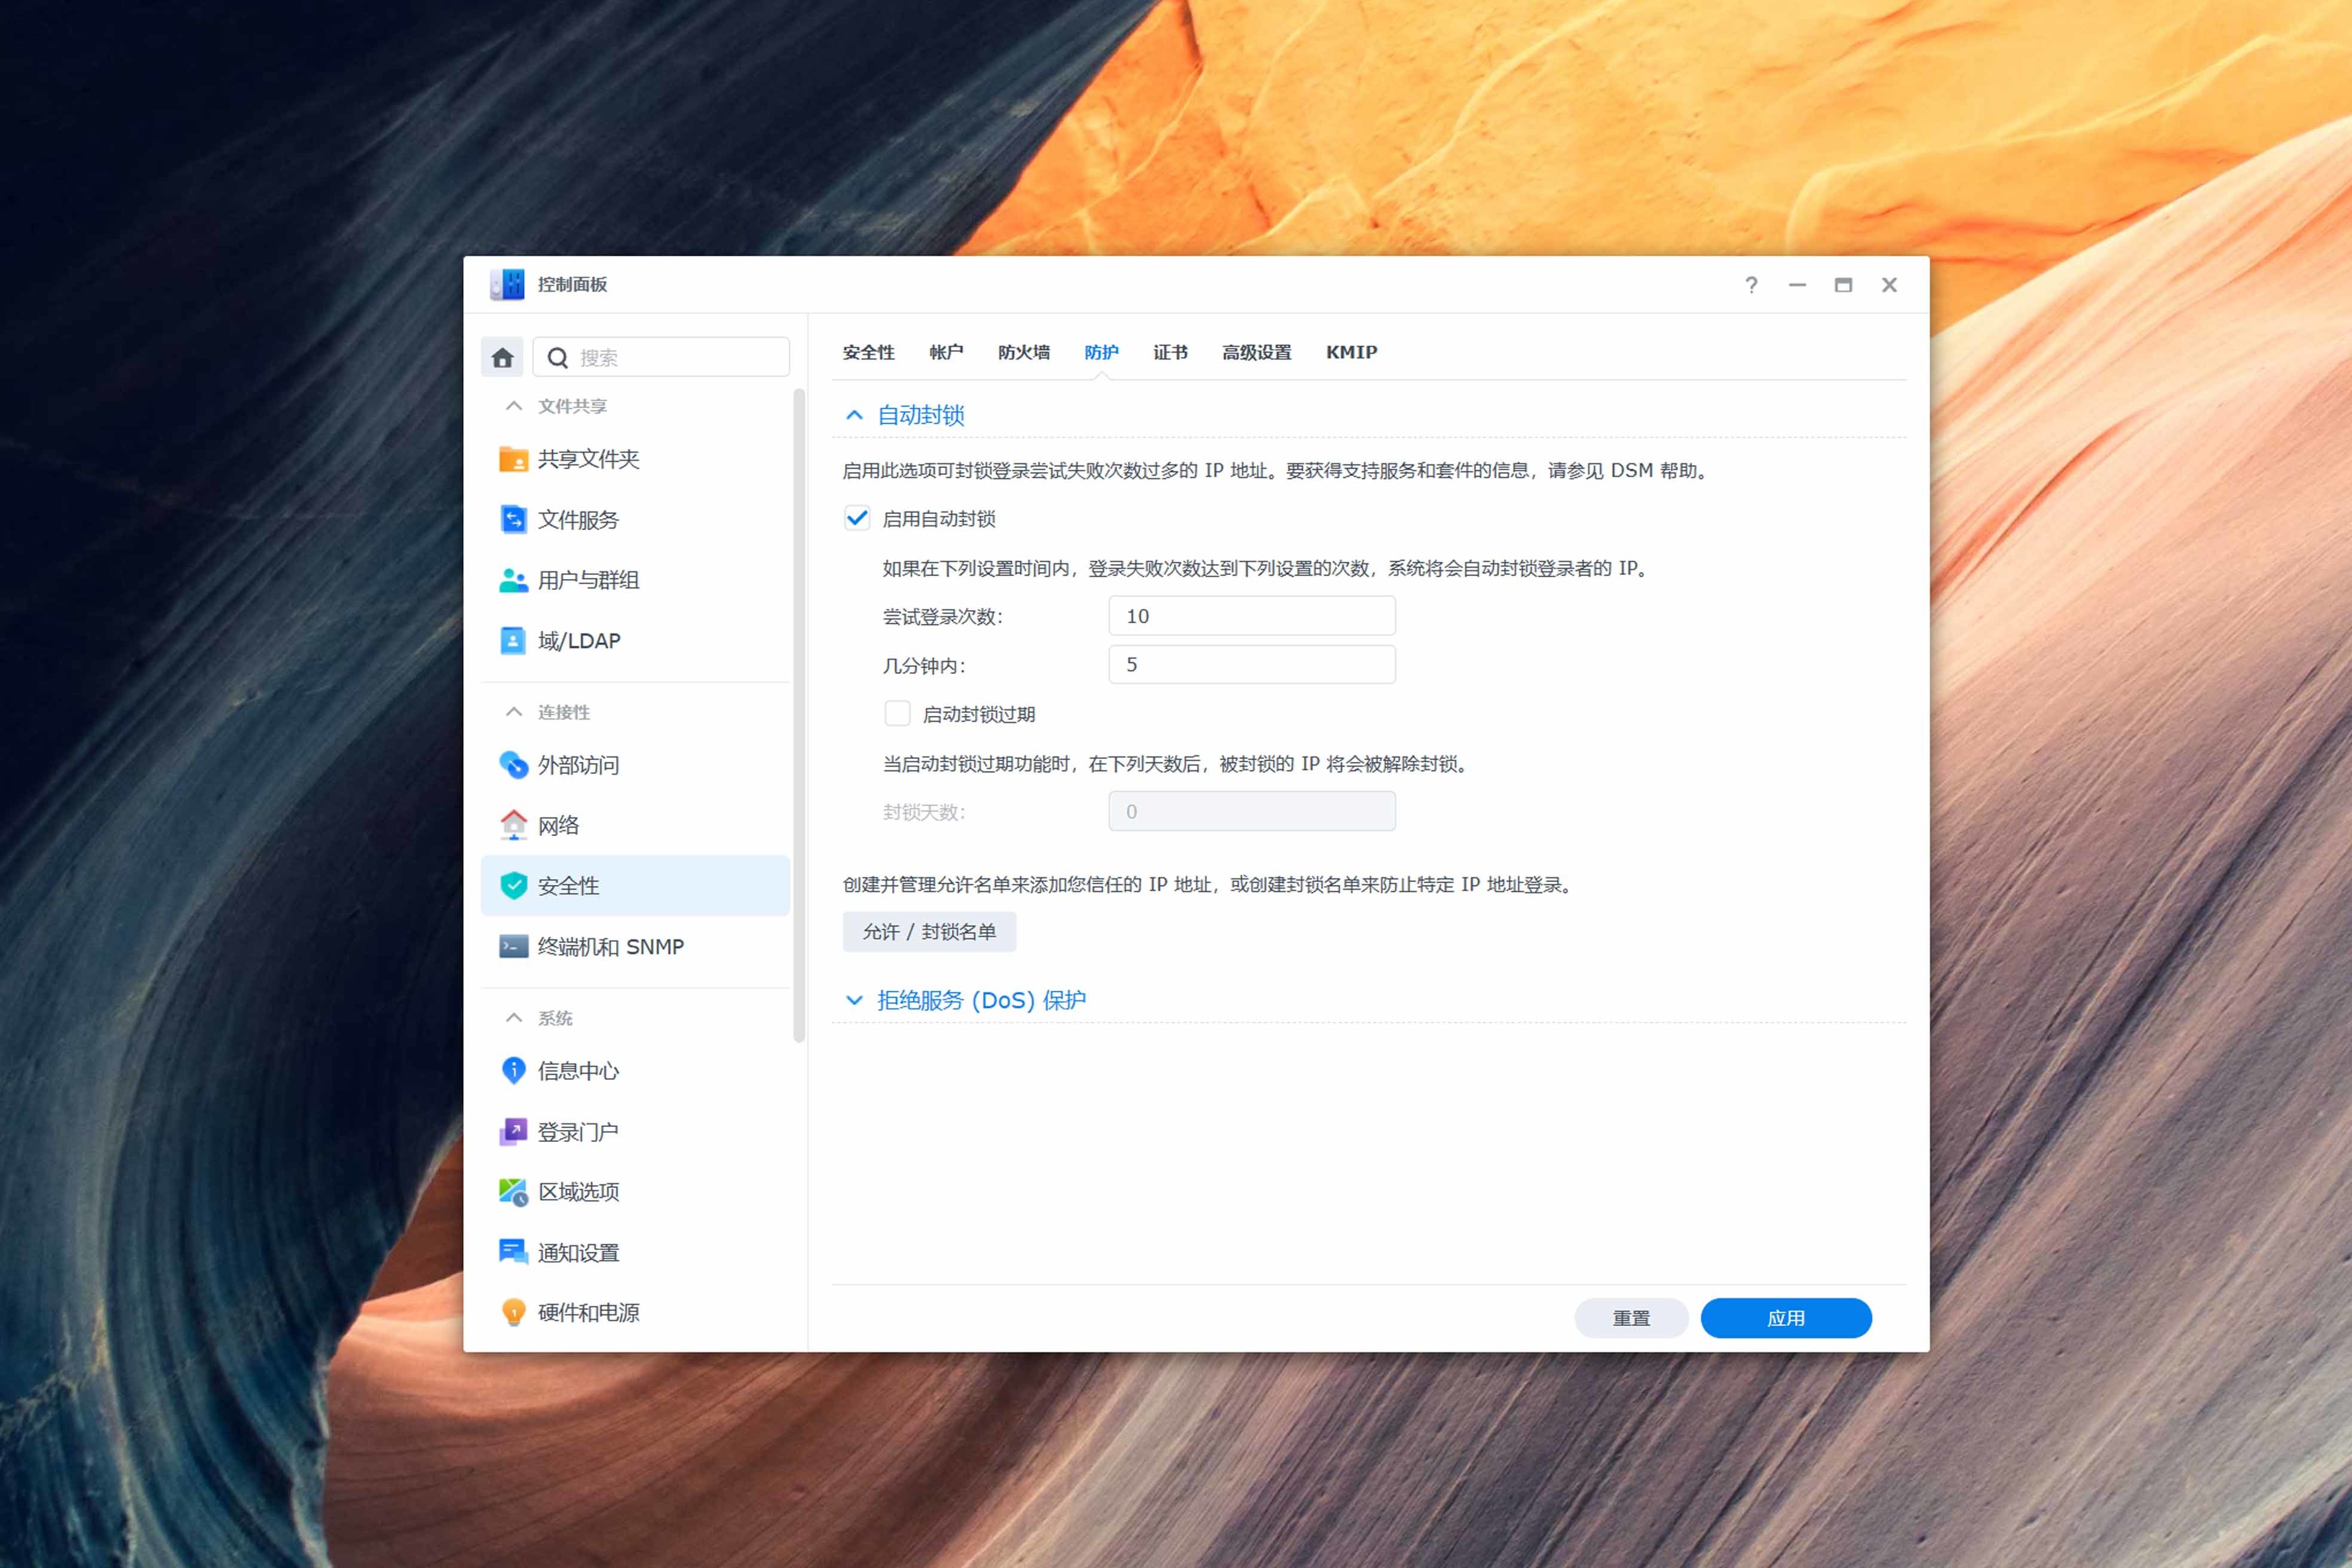Open User & Group (用户与群组) icon
The image size is (2352, 1568).
[x=513, y=580]
